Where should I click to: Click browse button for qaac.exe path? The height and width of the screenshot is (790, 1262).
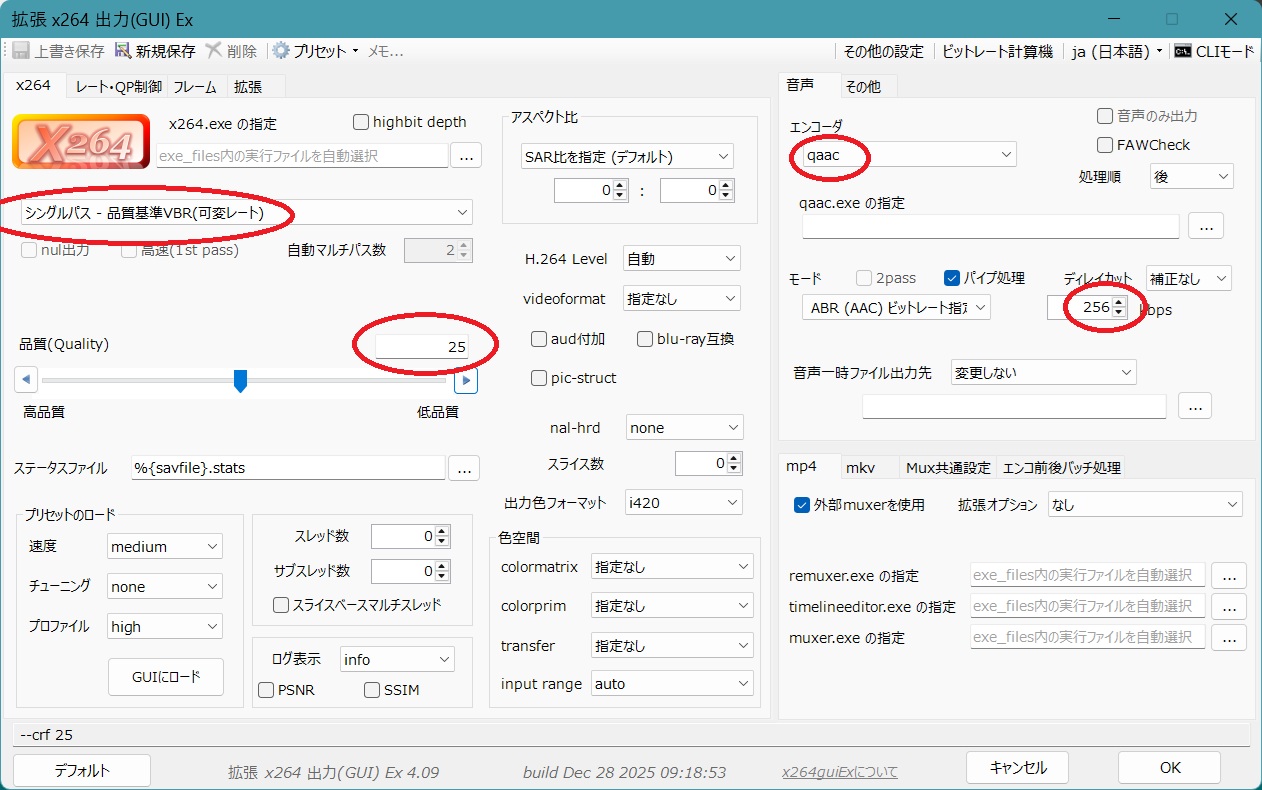1205,226
